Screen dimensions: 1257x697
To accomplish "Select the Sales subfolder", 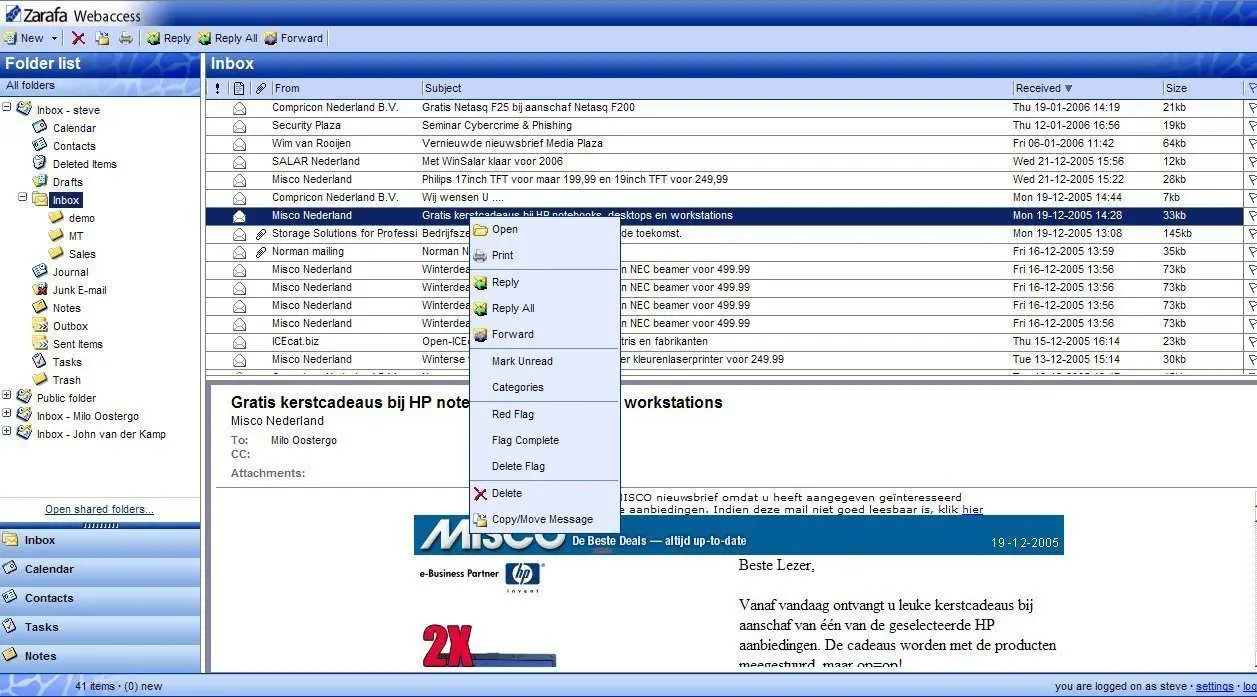I will pos(82,254).
